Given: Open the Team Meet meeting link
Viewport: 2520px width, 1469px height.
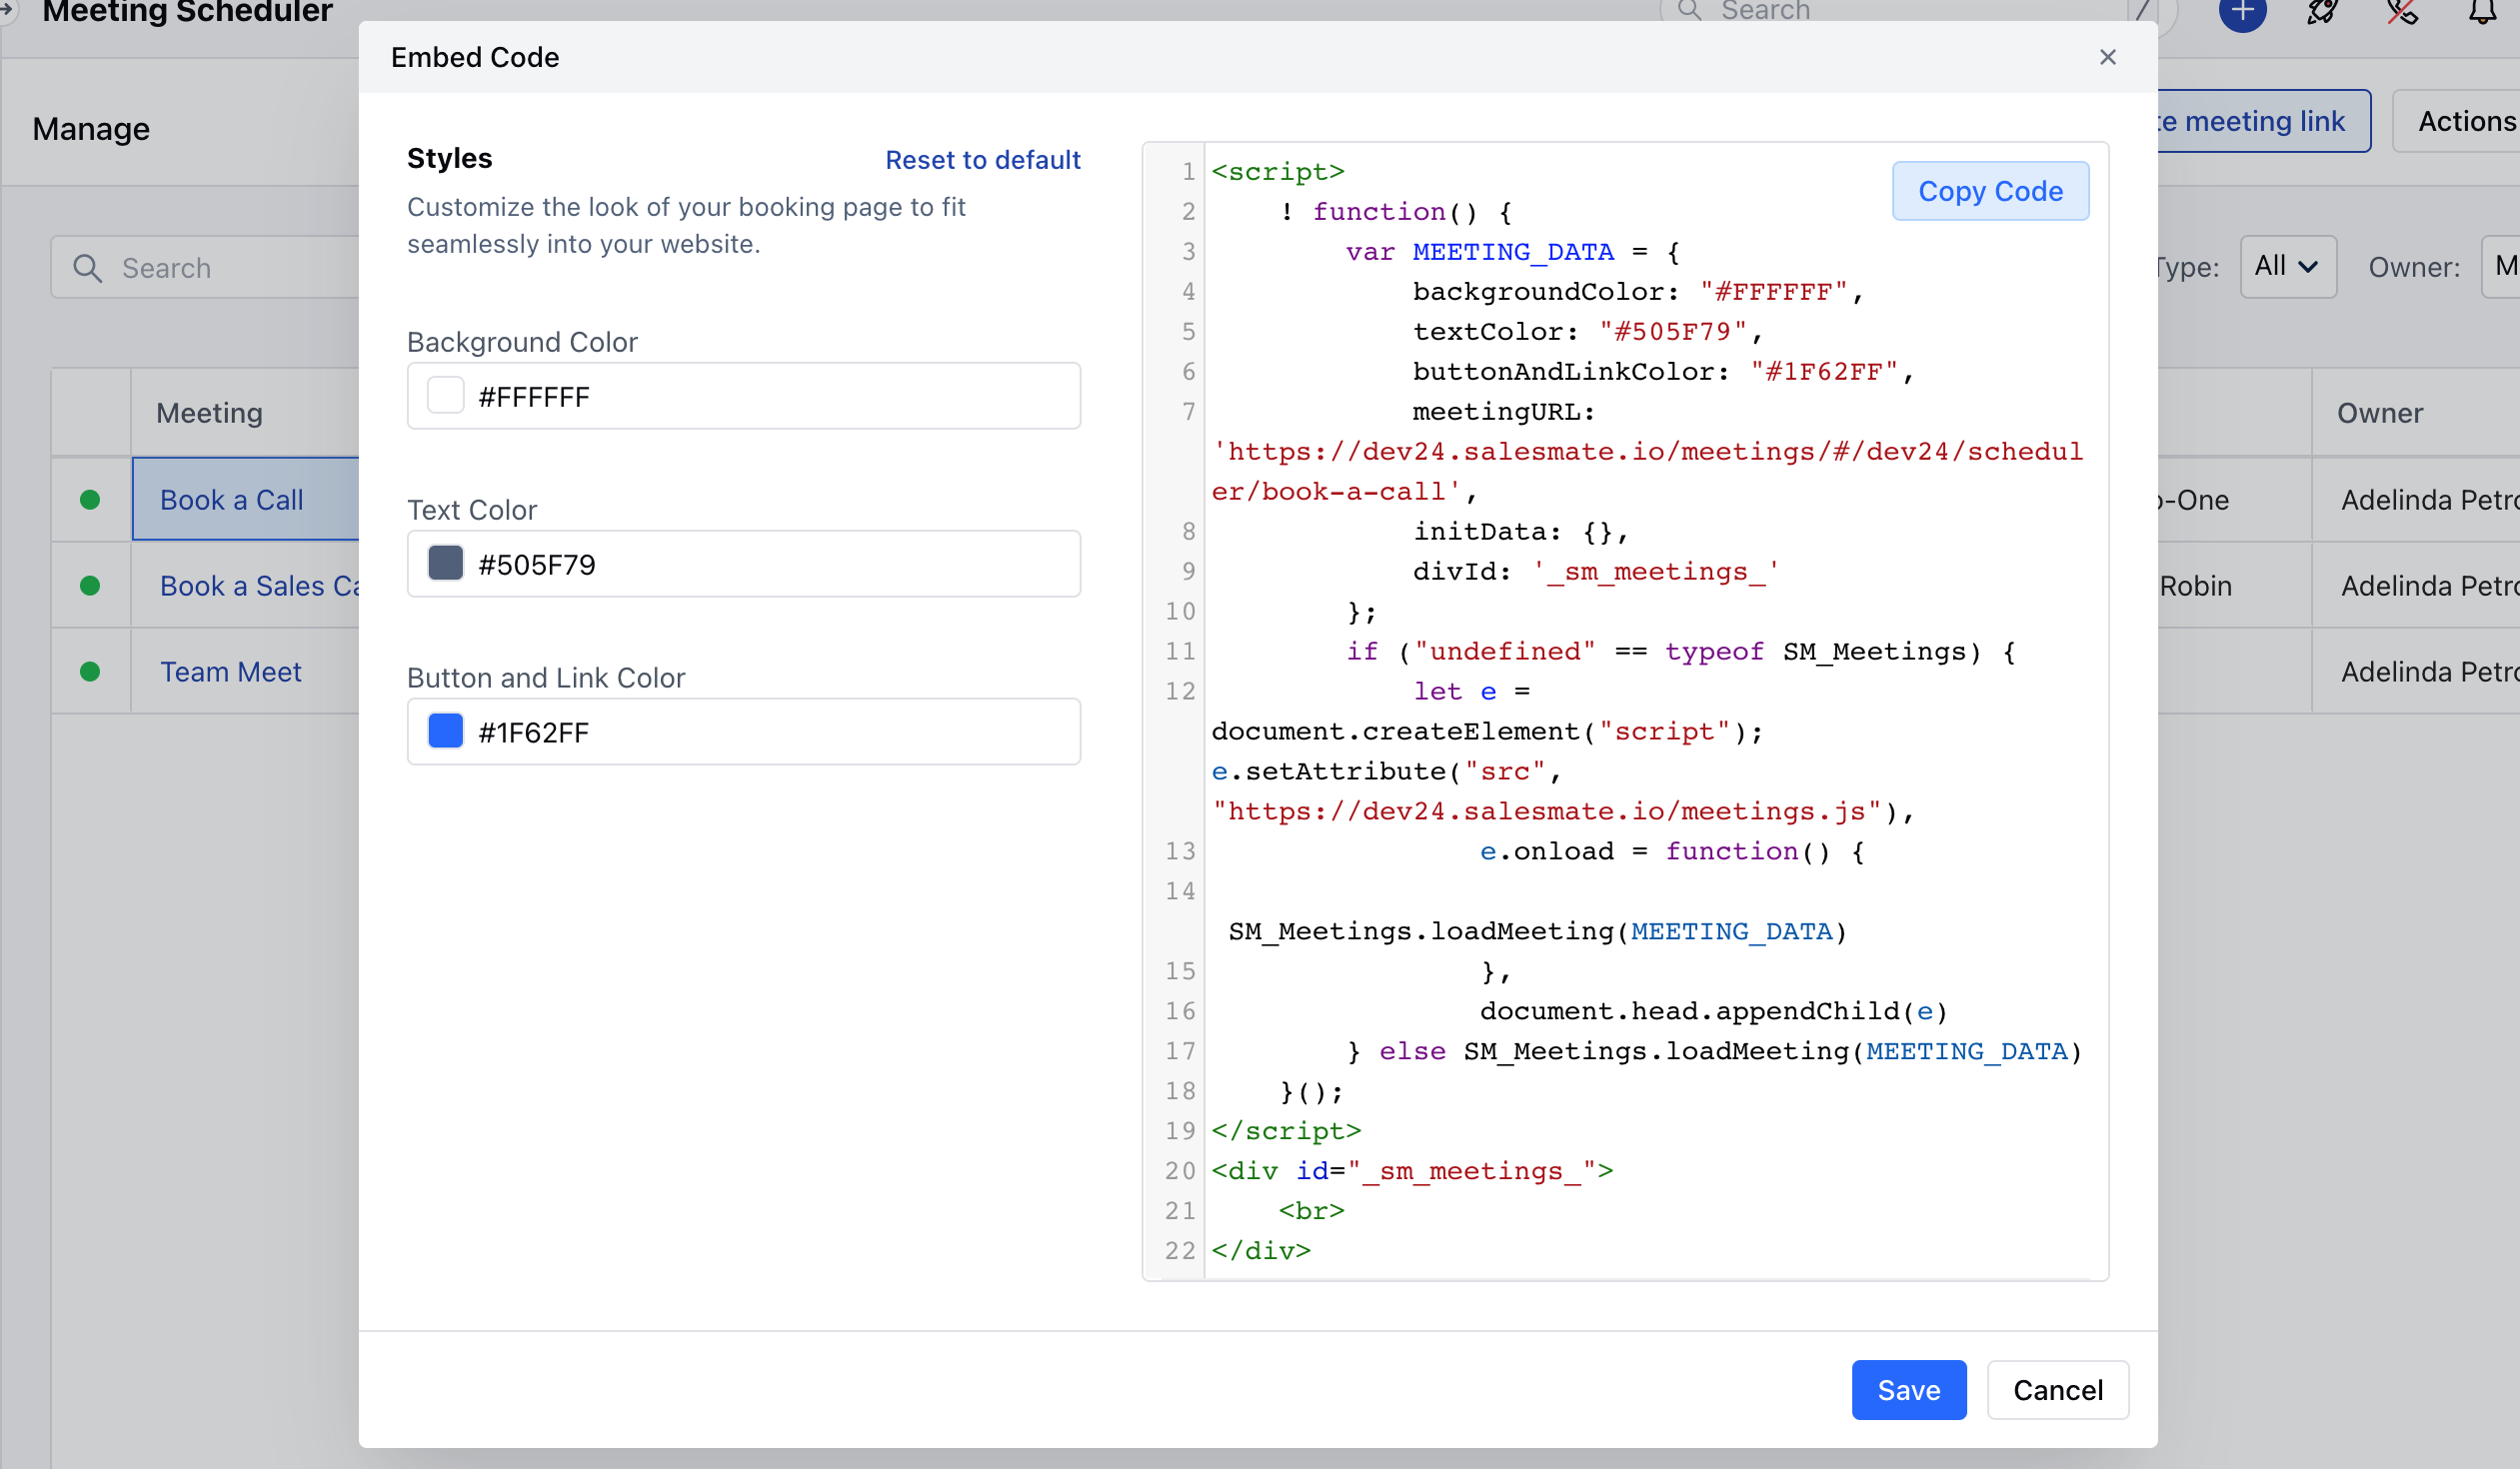Looking at the screenshot, I should click(x=231, y=672).
